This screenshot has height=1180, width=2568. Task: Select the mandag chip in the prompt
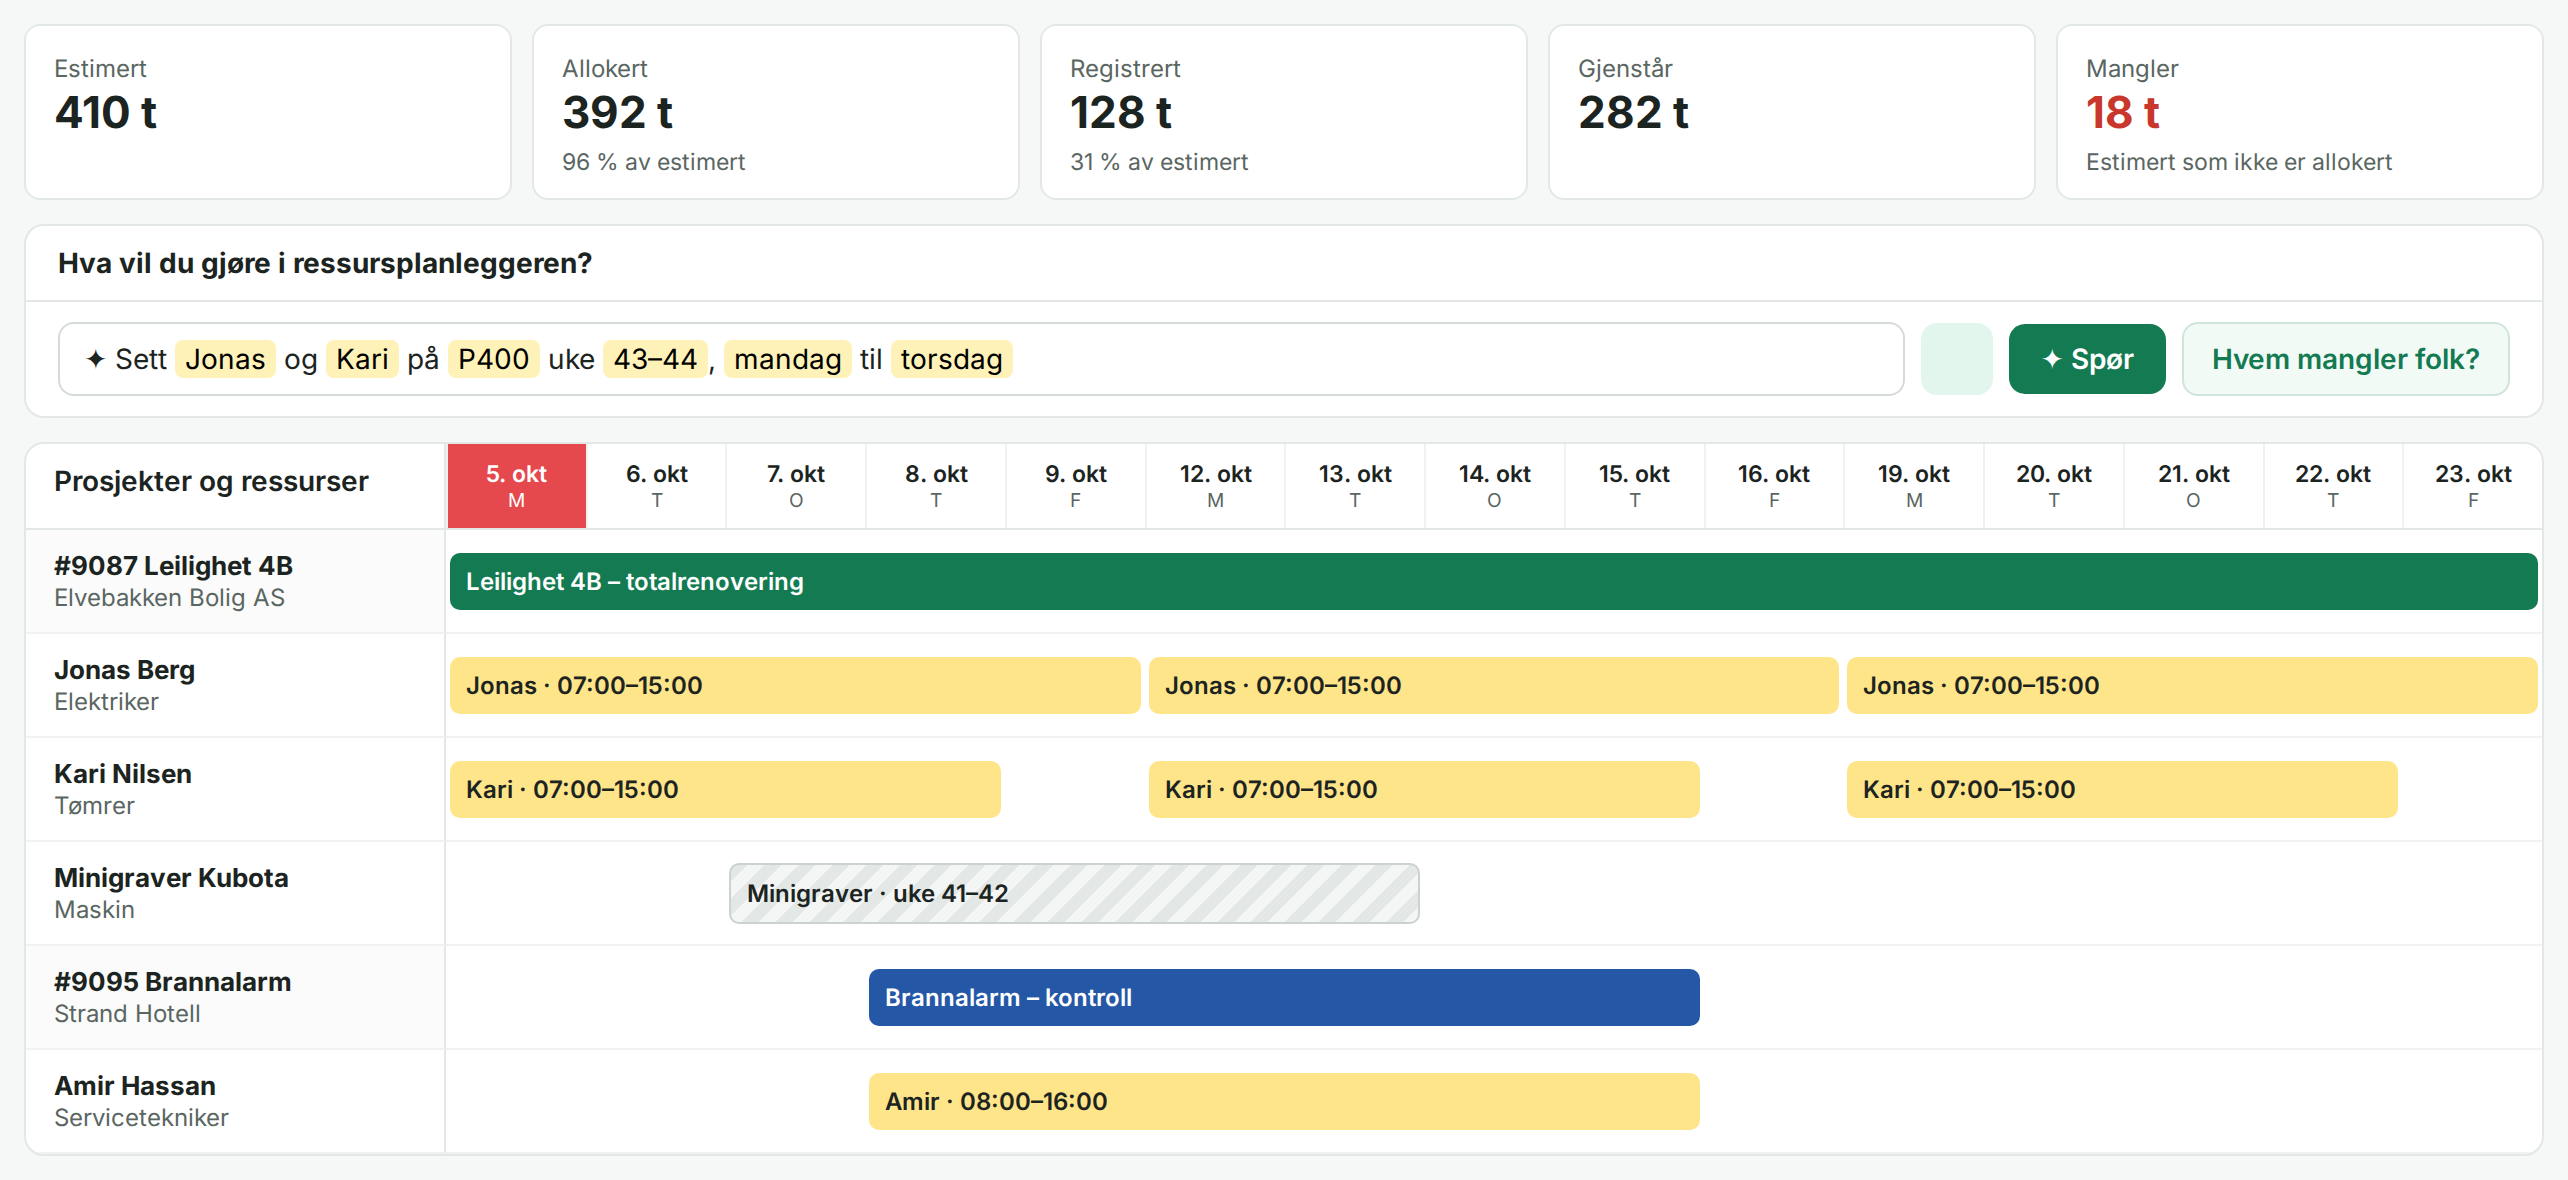[x=787, y=359]
